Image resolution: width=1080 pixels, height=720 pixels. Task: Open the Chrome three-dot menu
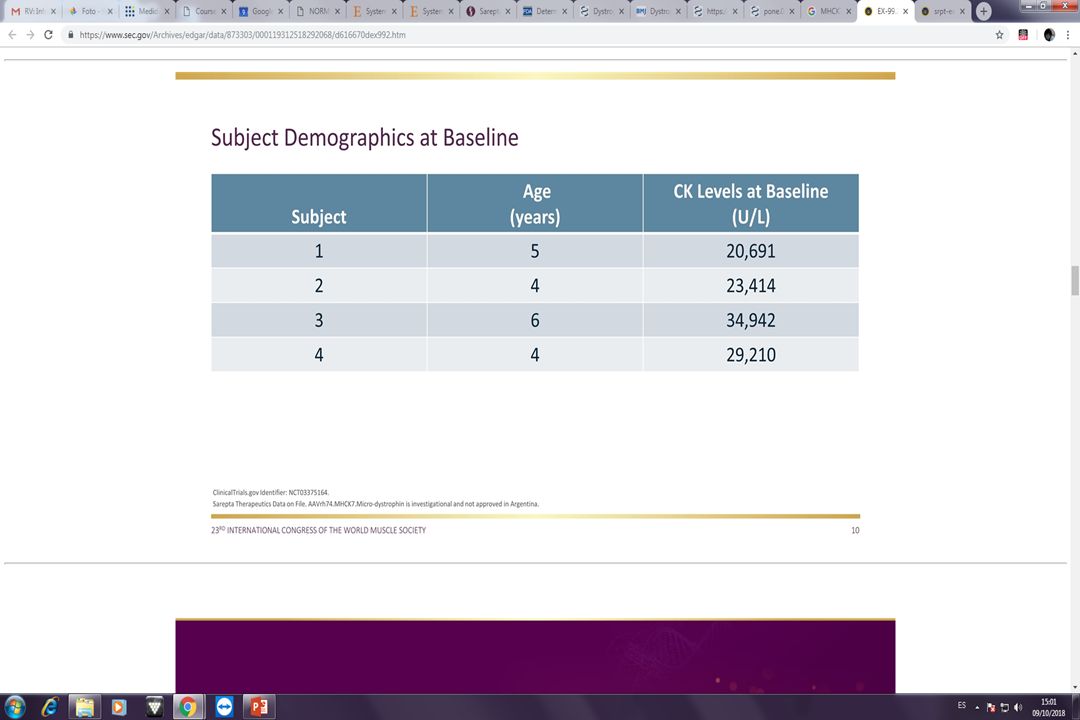point(1068,34)
